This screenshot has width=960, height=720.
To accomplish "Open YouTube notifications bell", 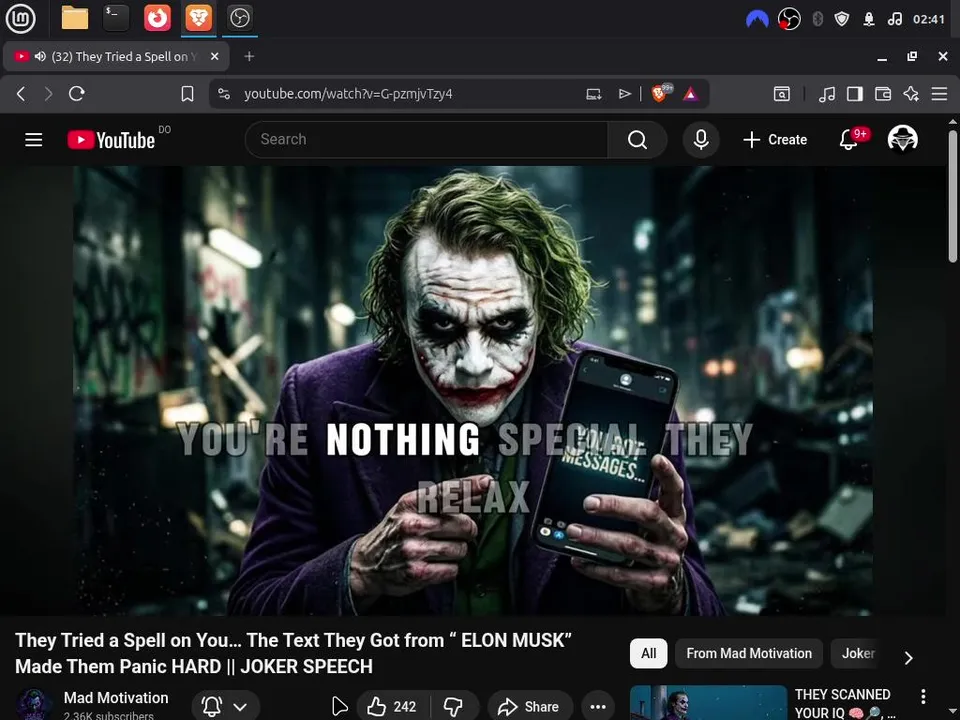I will (849, 140).
